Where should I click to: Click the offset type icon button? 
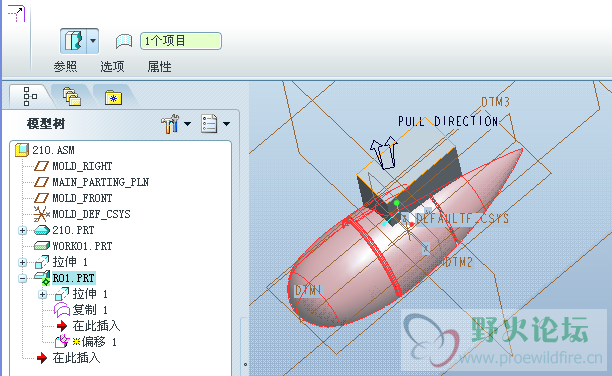73,41
